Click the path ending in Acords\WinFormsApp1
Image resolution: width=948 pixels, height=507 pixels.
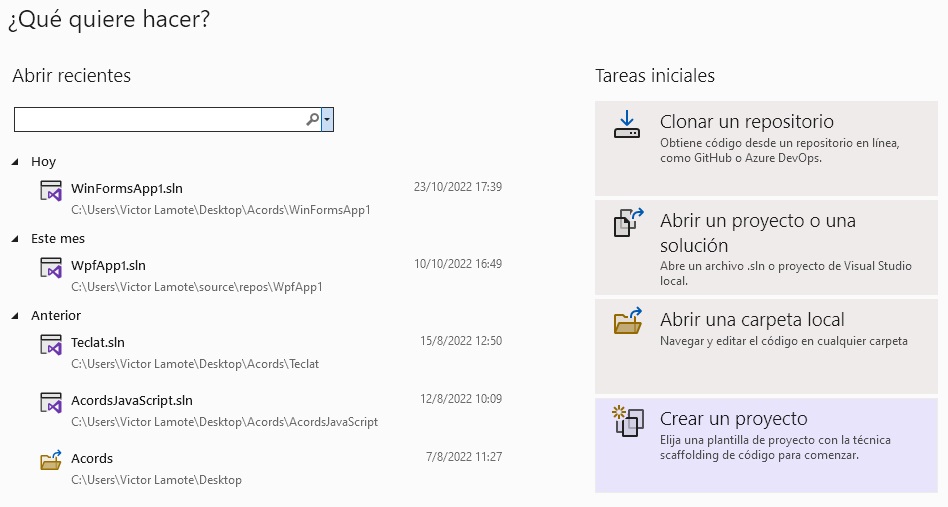(221, 210)
